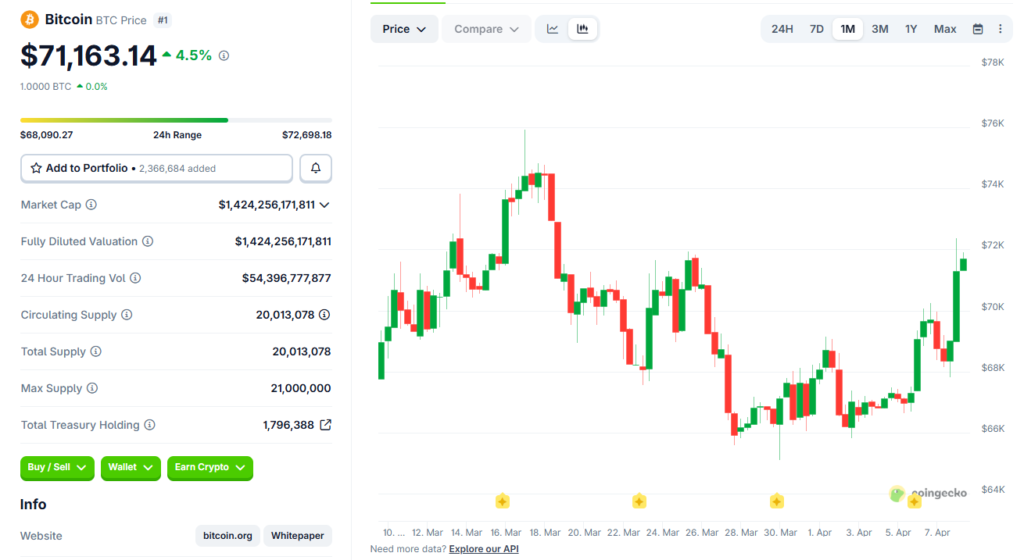Open the bitcoin.org website link
Screen dimensions: 1024x560
tap(228, 536)
